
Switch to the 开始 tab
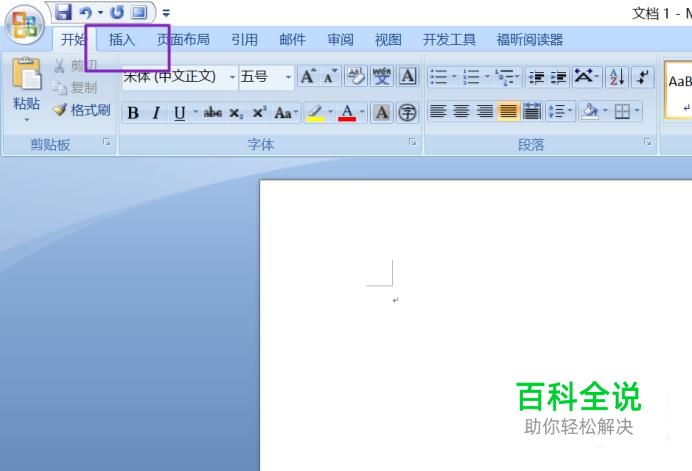[73, 40]
